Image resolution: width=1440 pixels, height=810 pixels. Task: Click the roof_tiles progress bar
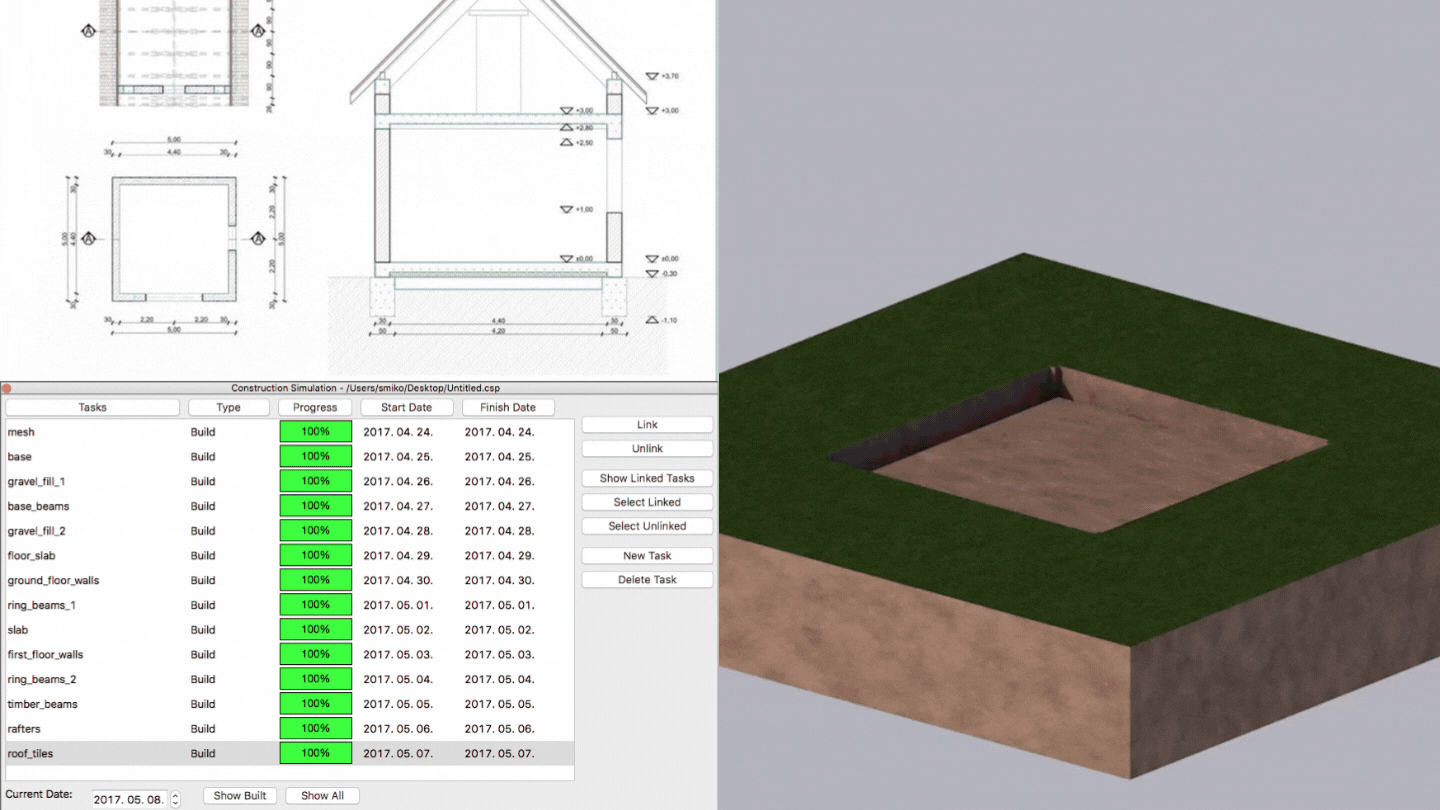[x=315, y=753]
